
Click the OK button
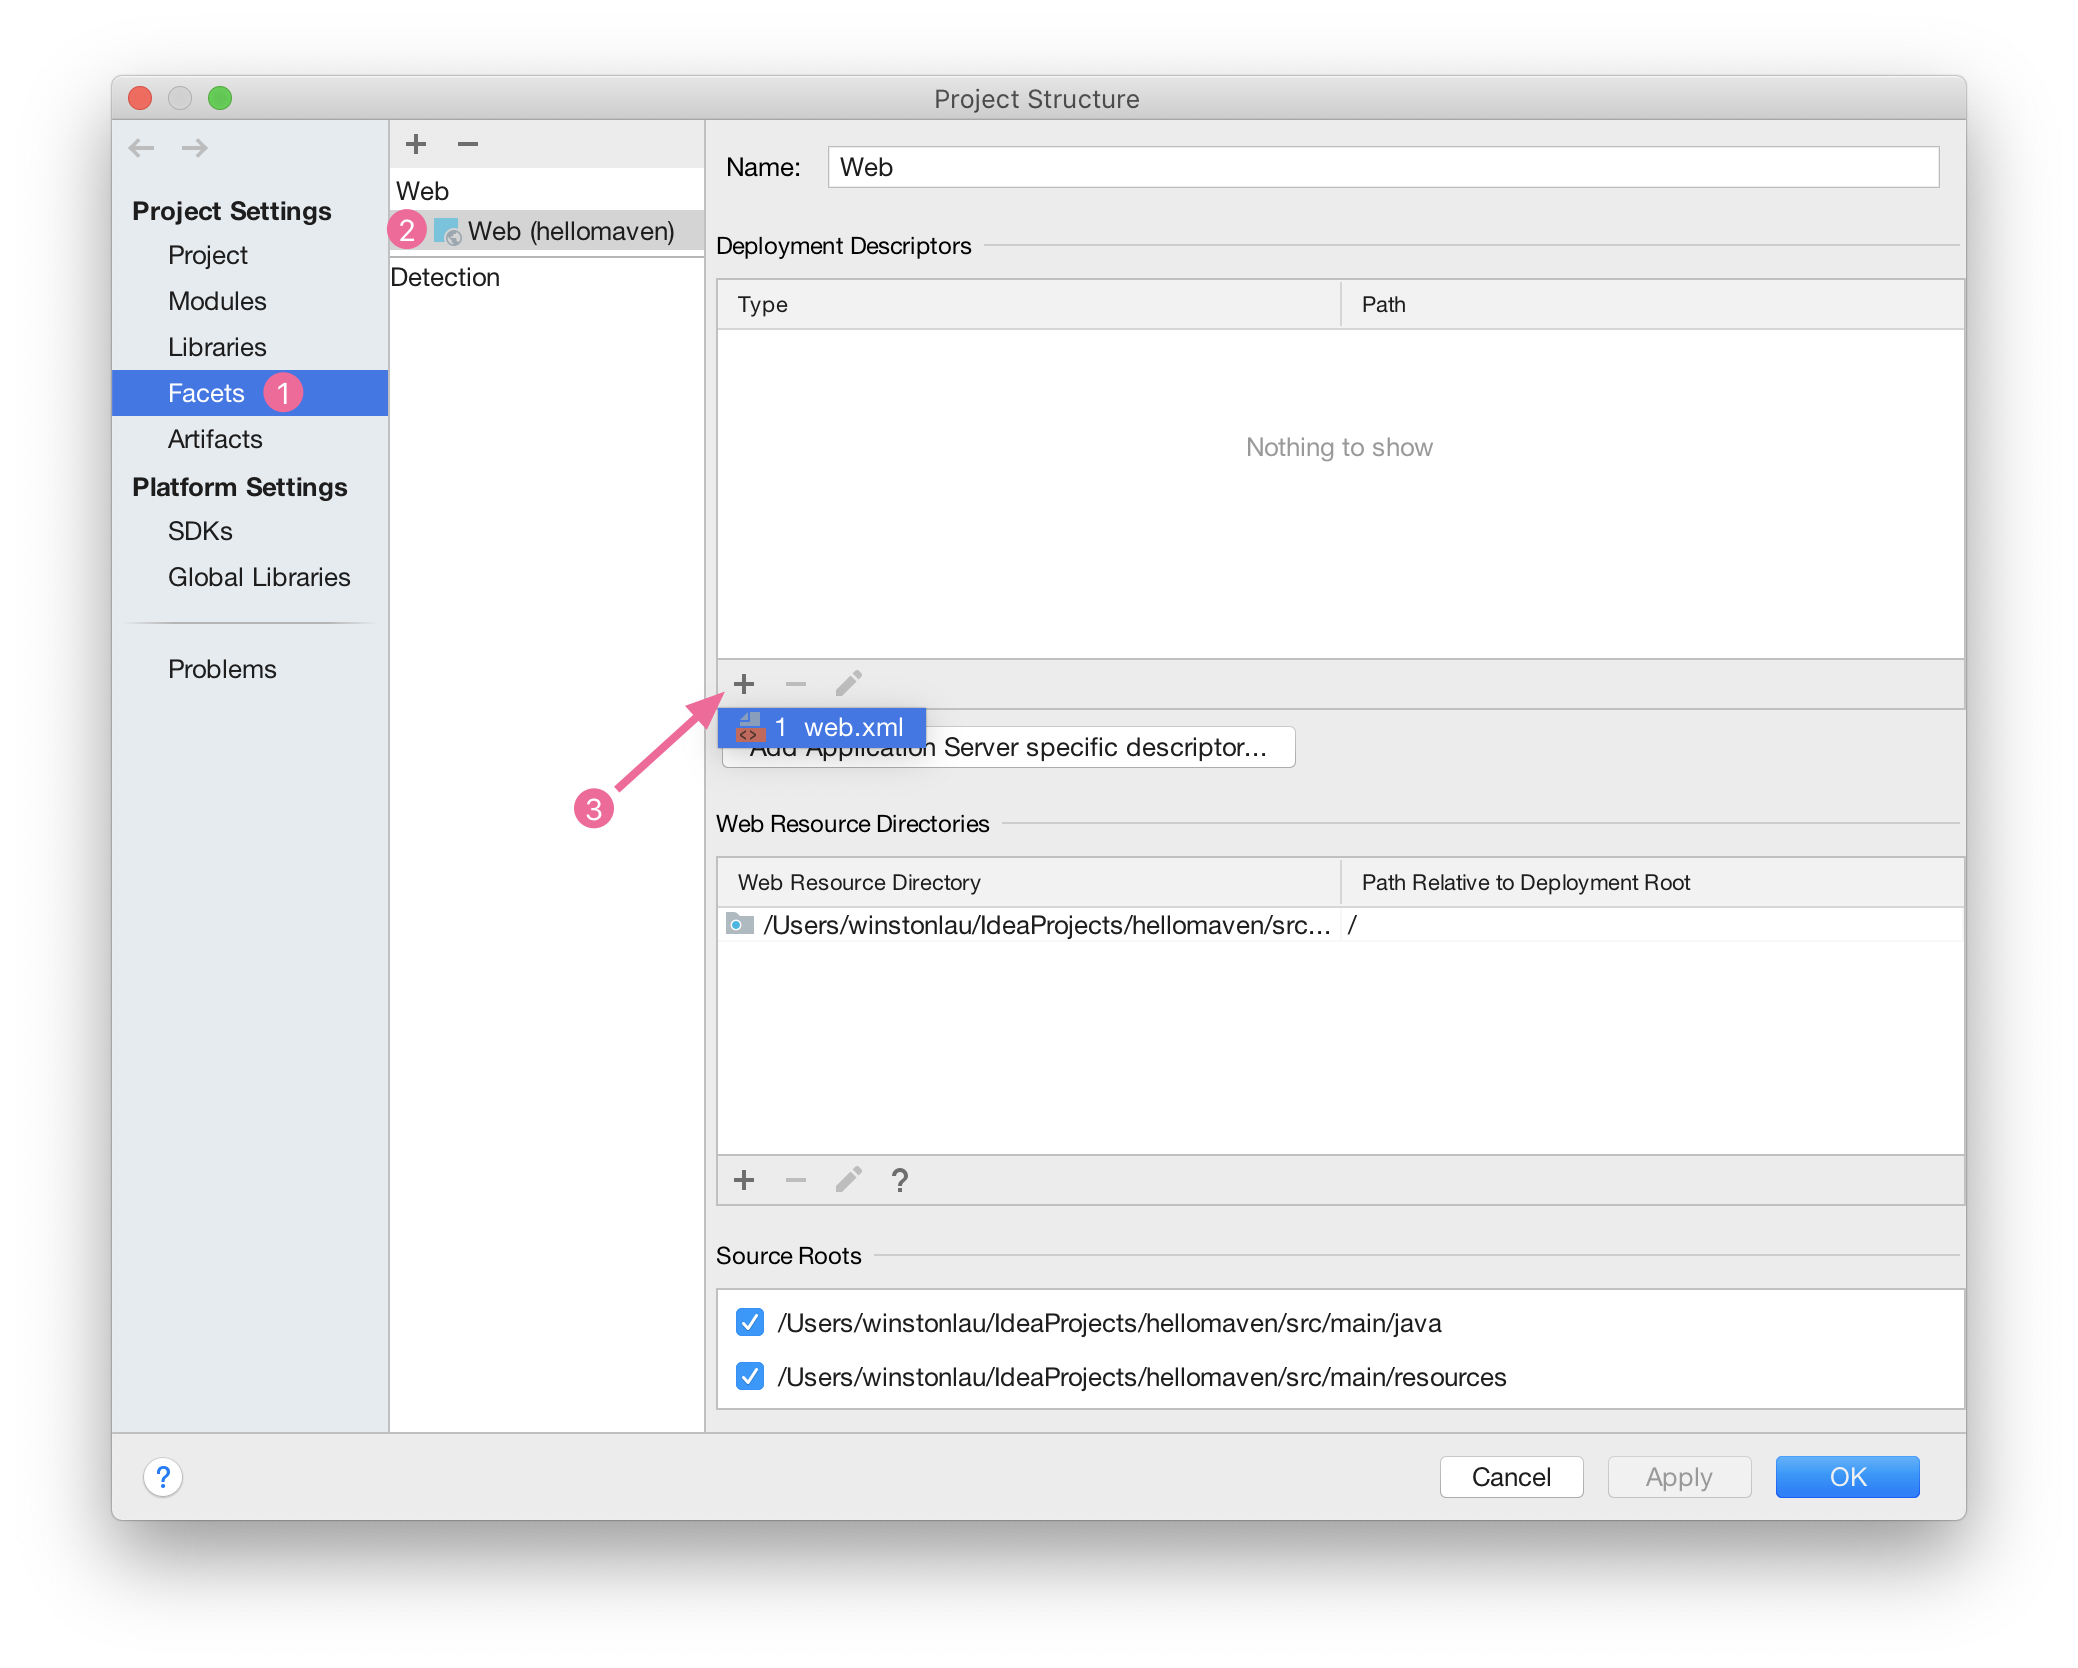pos(1847,1477)
